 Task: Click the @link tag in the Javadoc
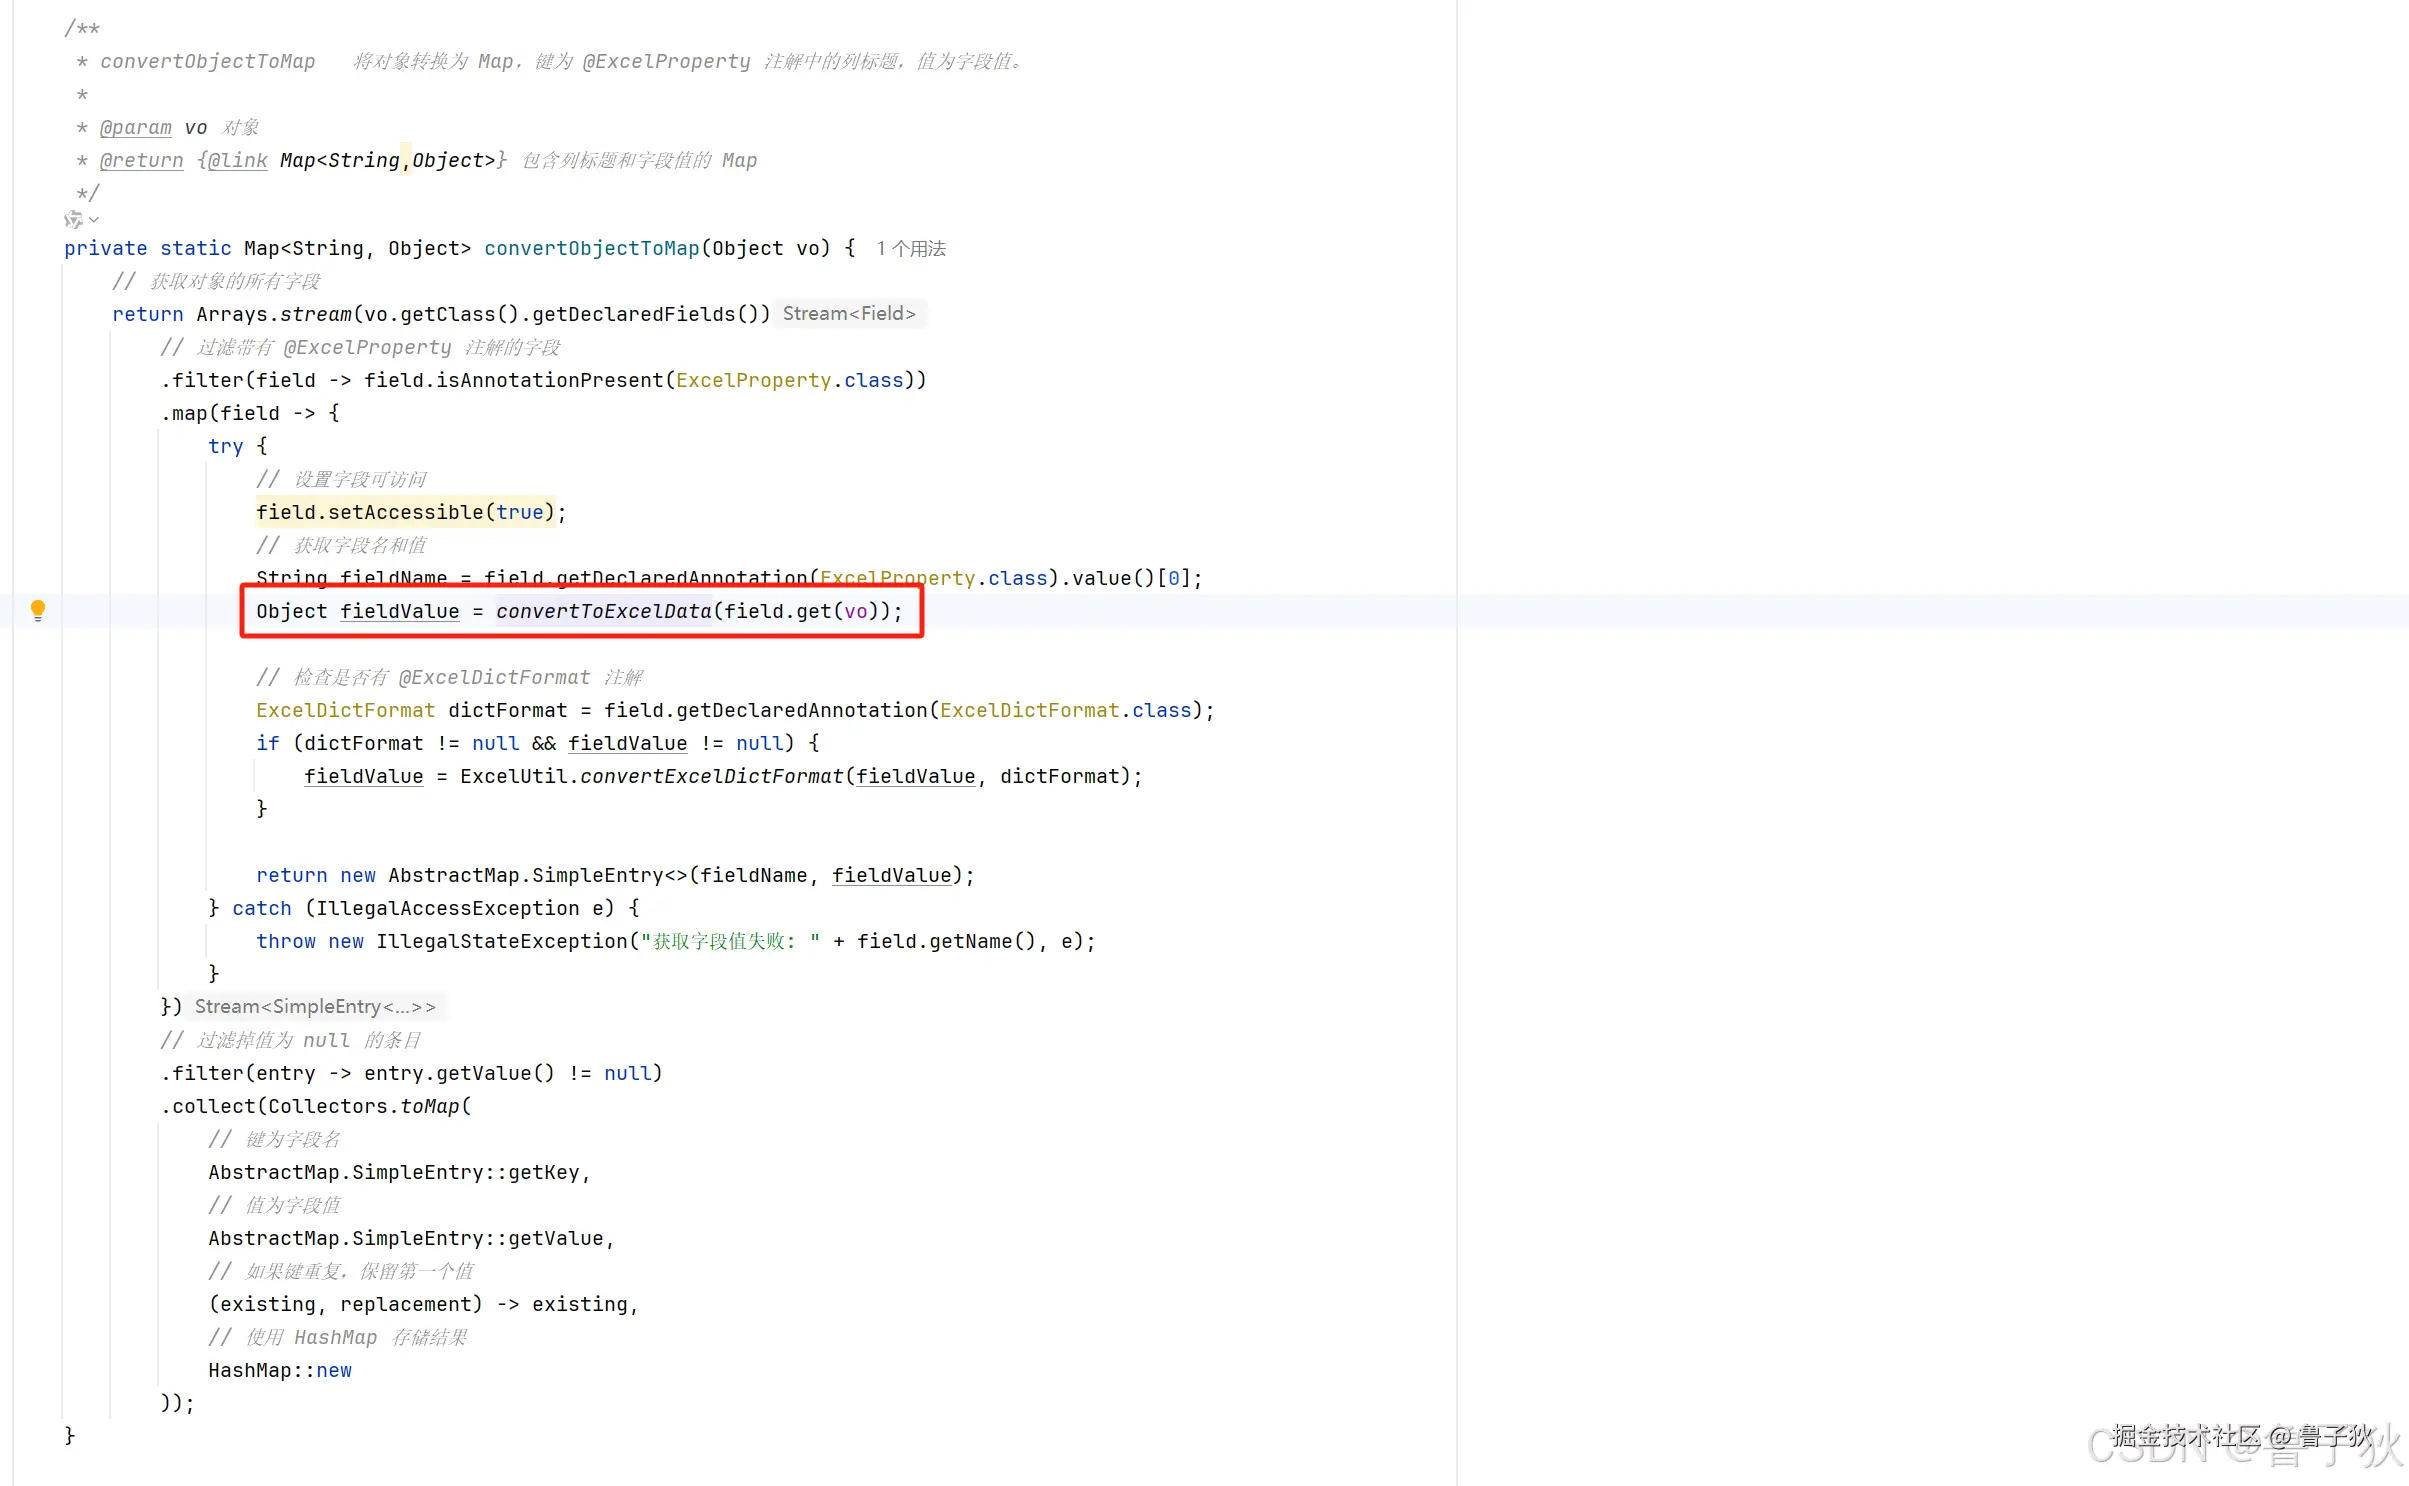(238, 160)
